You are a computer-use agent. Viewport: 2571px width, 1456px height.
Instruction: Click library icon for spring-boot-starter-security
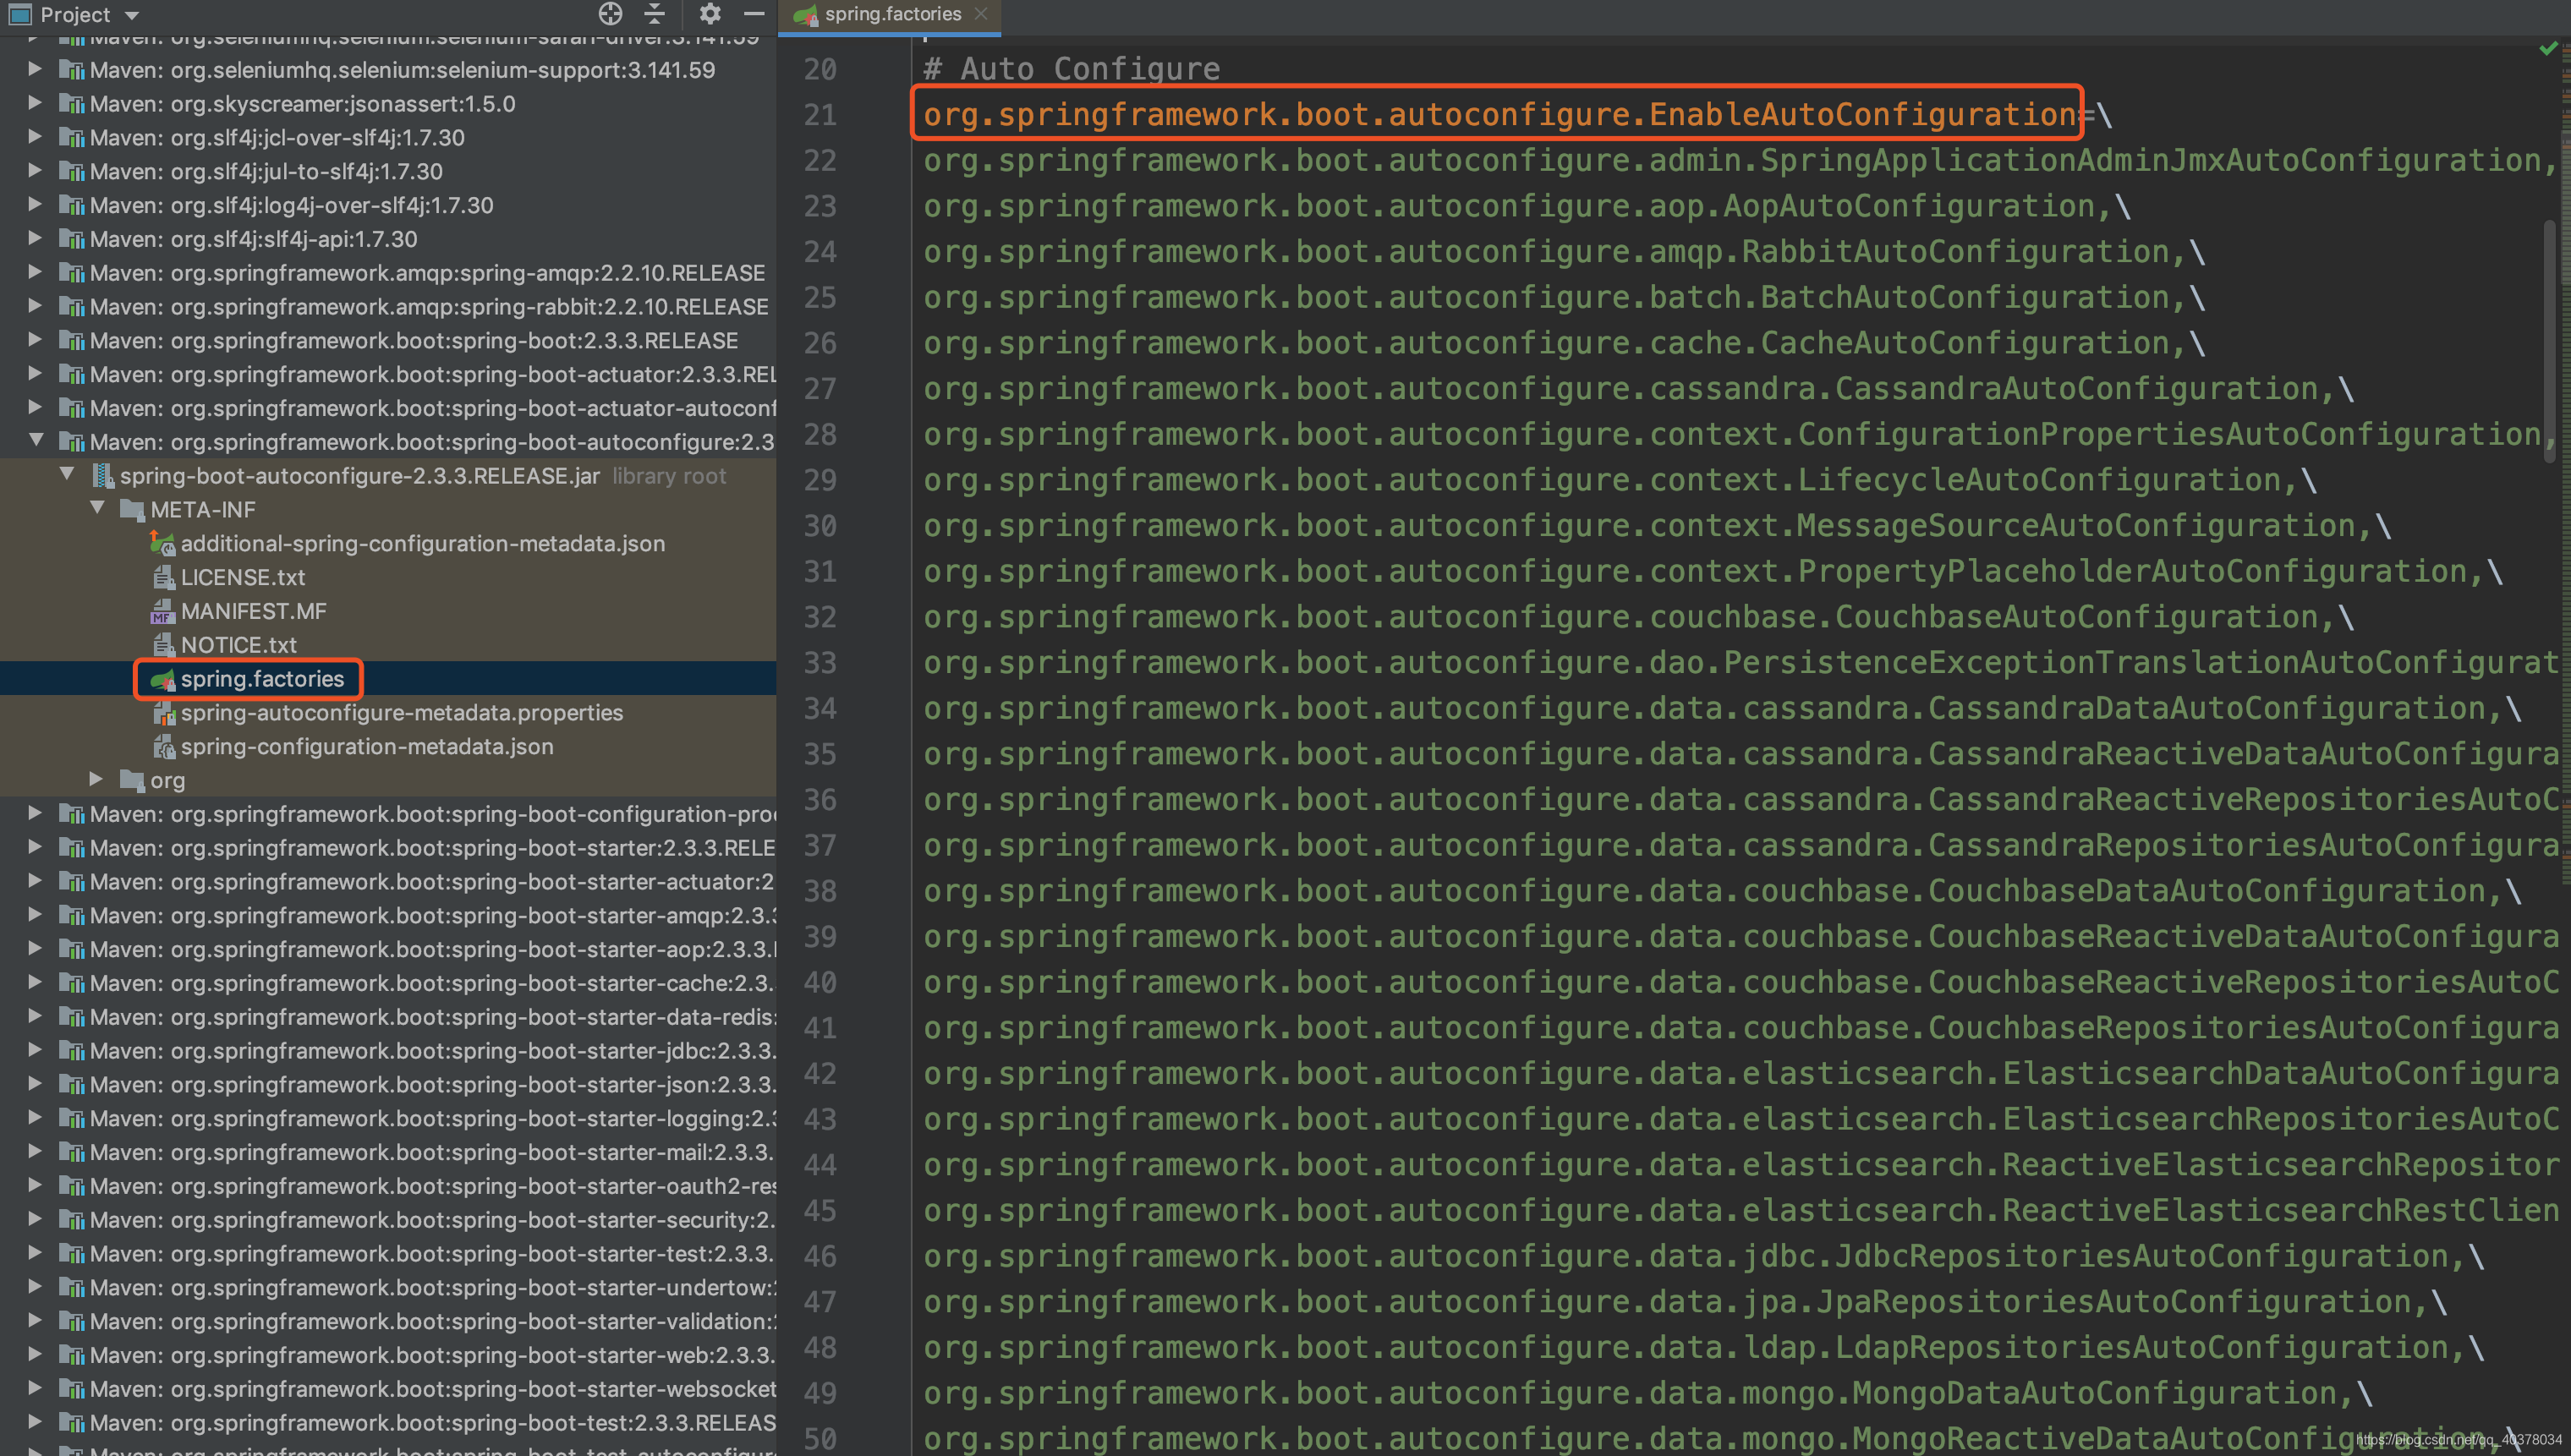click(71, 1220)
